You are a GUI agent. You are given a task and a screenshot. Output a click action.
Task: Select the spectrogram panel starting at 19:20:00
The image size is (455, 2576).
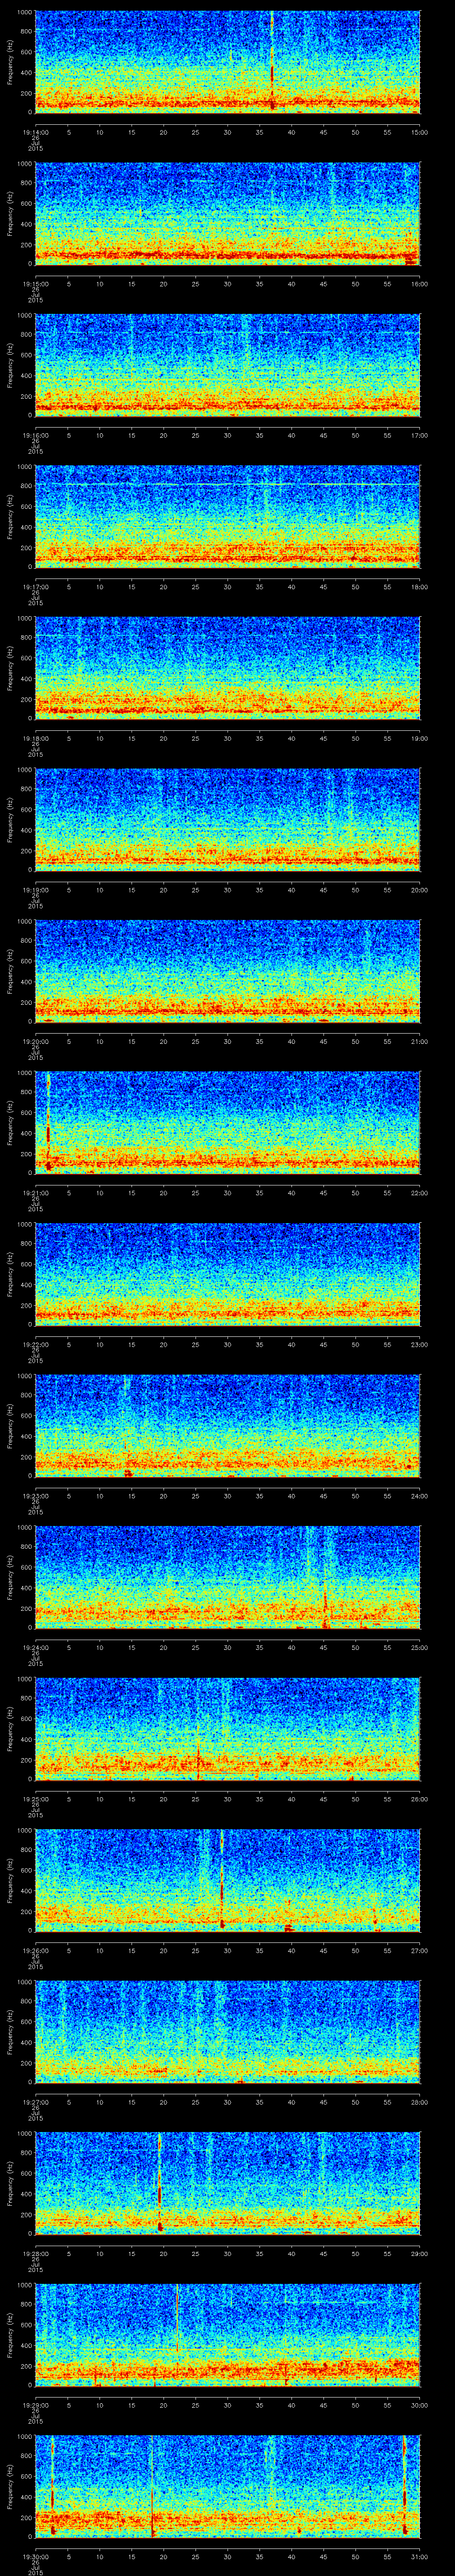pyautogui.click(x=228, y=971)
